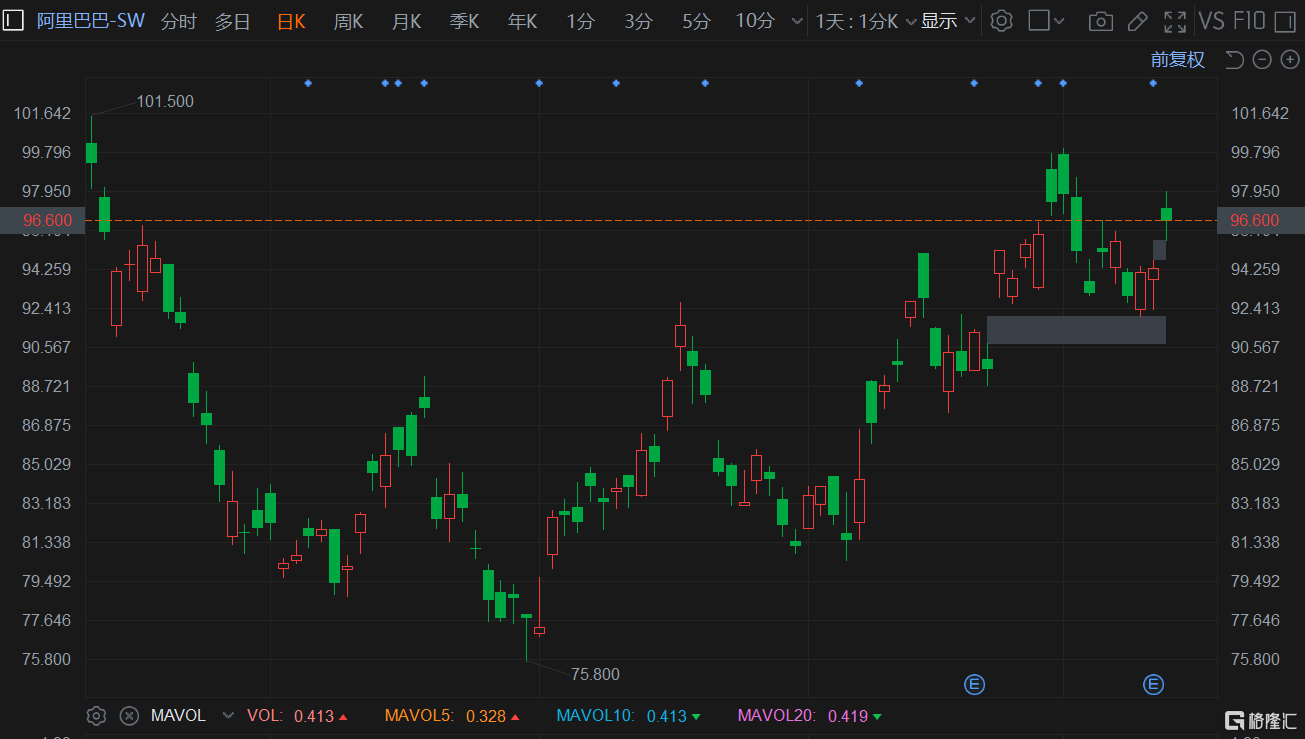This screenshot has width=1305, height=739.
Task: Take a chart screenshot with camera icon
Action: [x=1100, y=21]
